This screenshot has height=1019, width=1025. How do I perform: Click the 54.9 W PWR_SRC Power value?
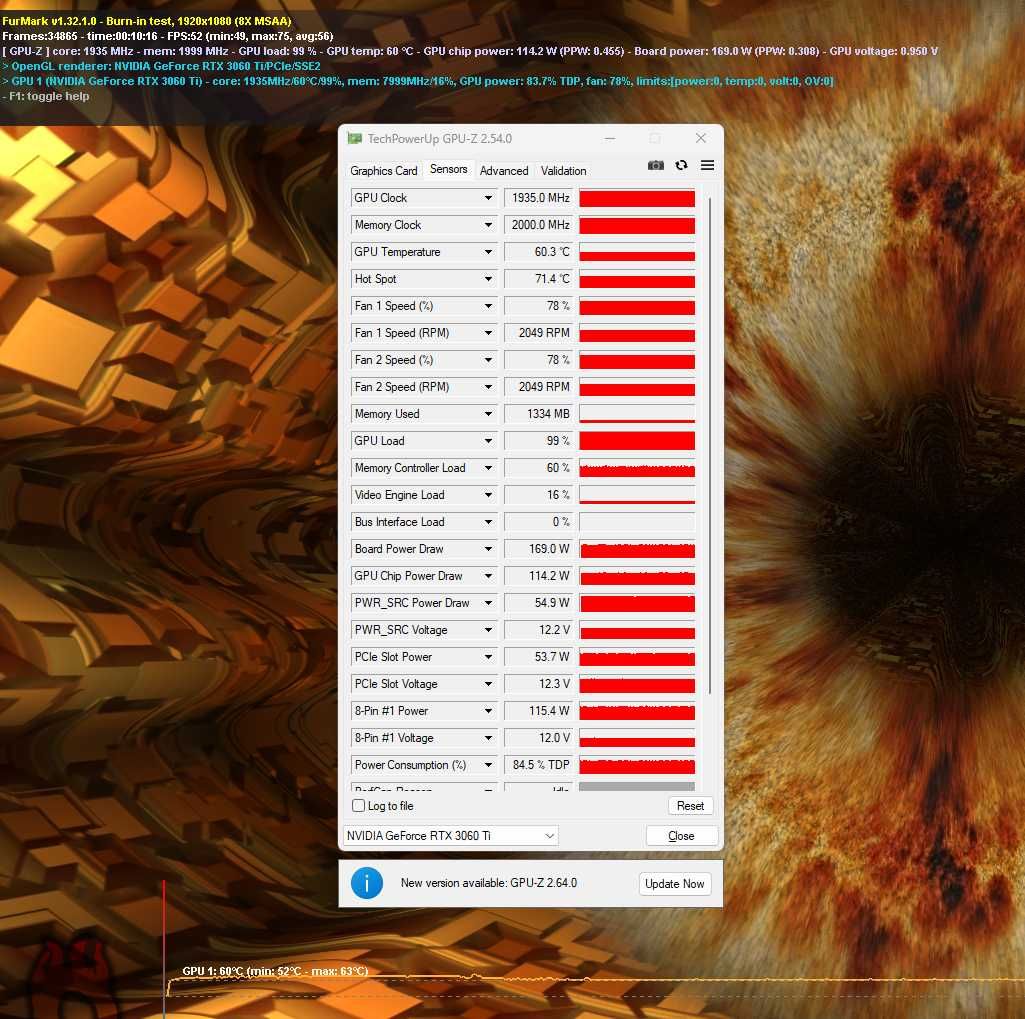click(539, 603)
